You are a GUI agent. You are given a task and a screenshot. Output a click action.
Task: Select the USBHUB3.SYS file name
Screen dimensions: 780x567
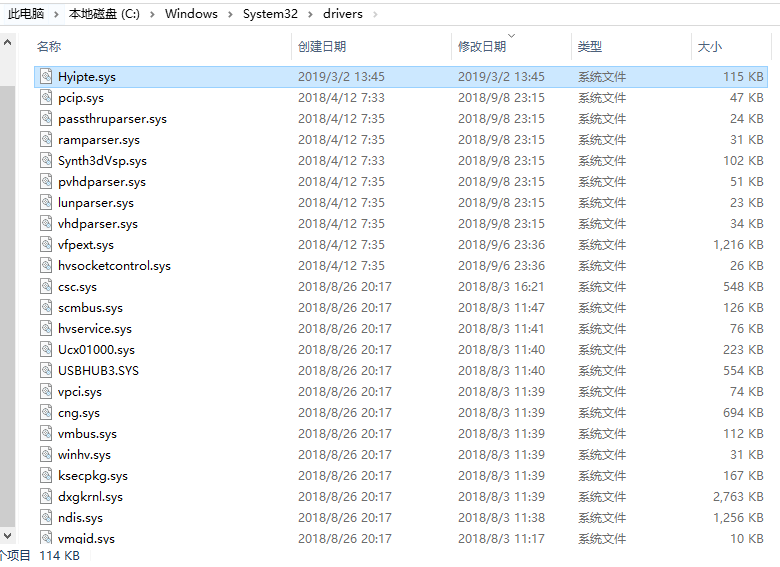click(98, 371)
